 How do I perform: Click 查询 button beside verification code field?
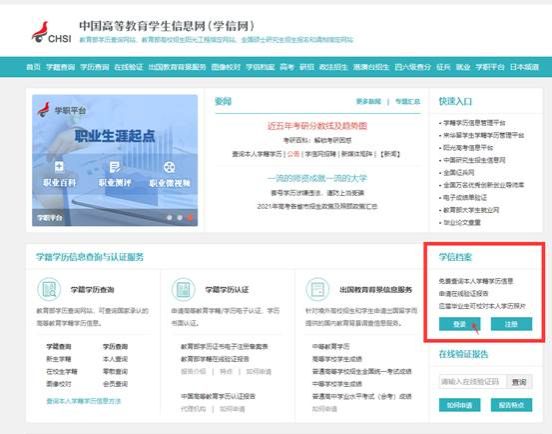click(519, 382)
